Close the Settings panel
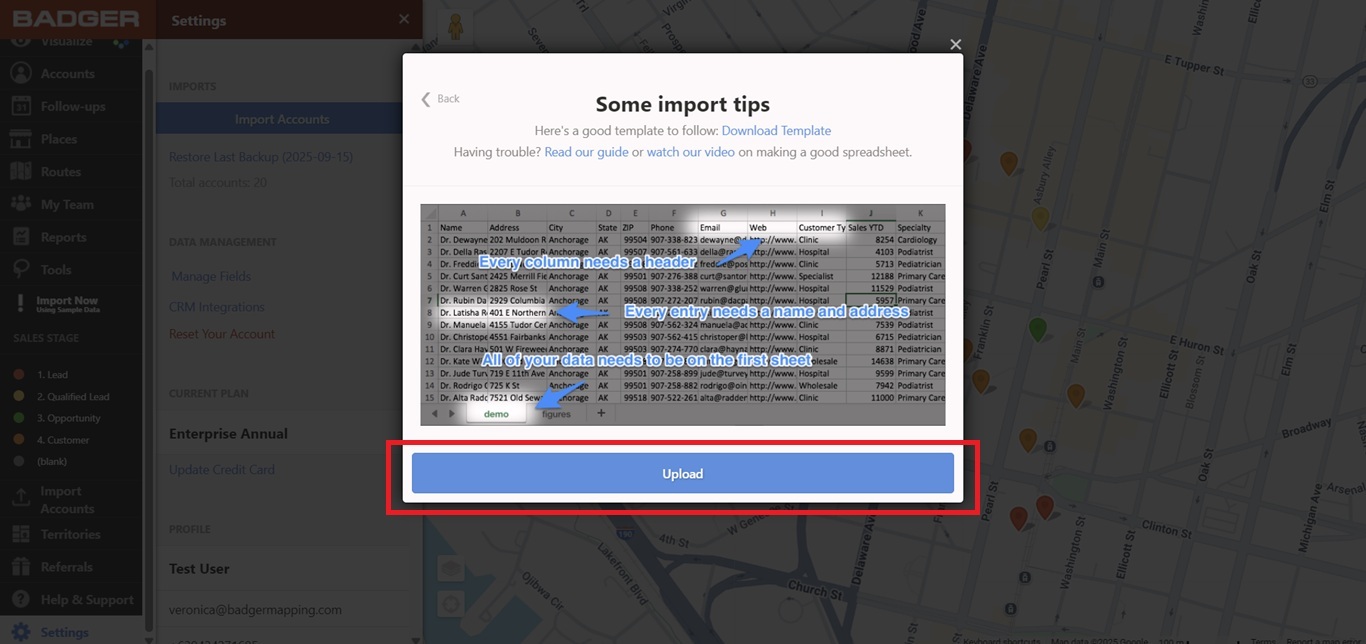This screenshot has height=644, width=1366. coord(403,19)
